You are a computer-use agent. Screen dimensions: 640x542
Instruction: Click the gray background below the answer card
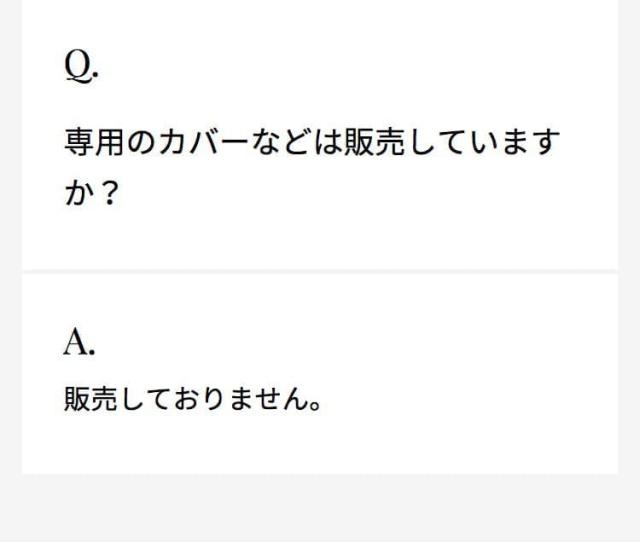pos(320,508)
